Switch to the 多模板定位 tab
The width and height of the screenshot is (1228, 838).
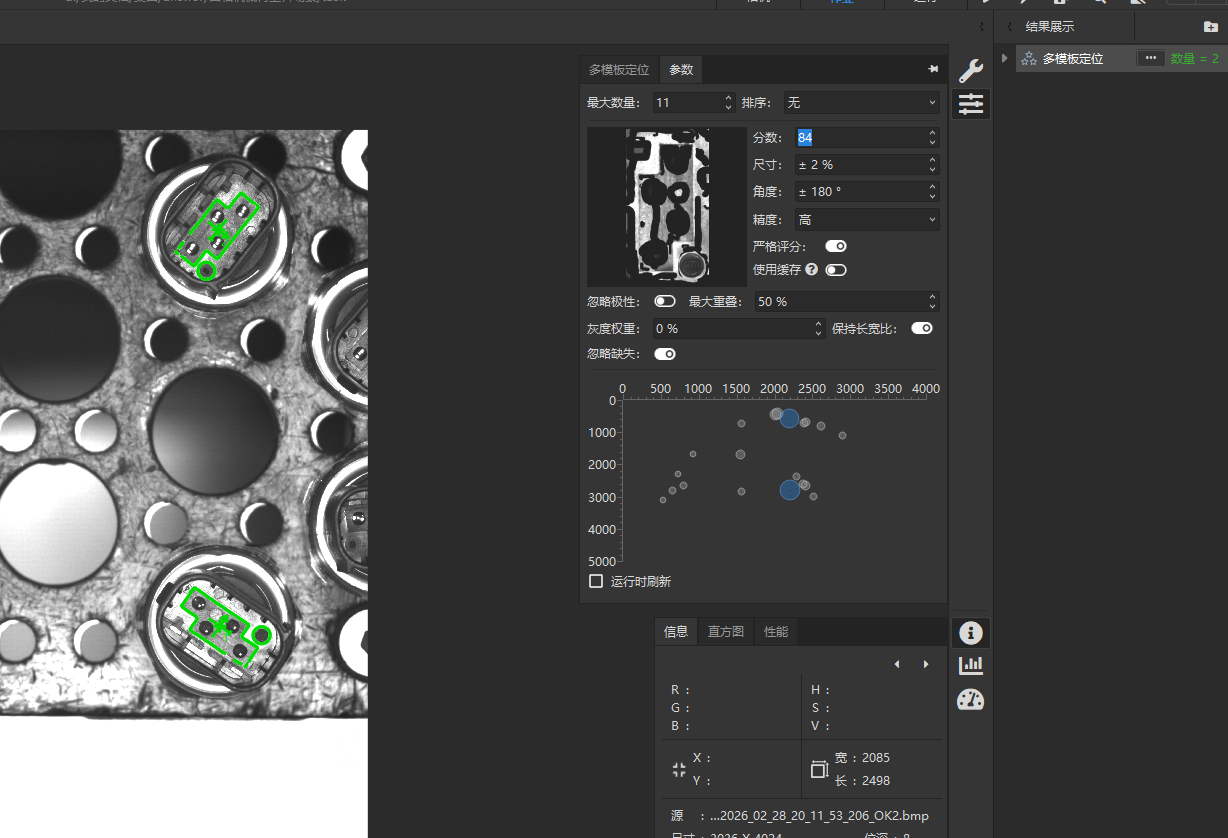click(x=618, y=70)
